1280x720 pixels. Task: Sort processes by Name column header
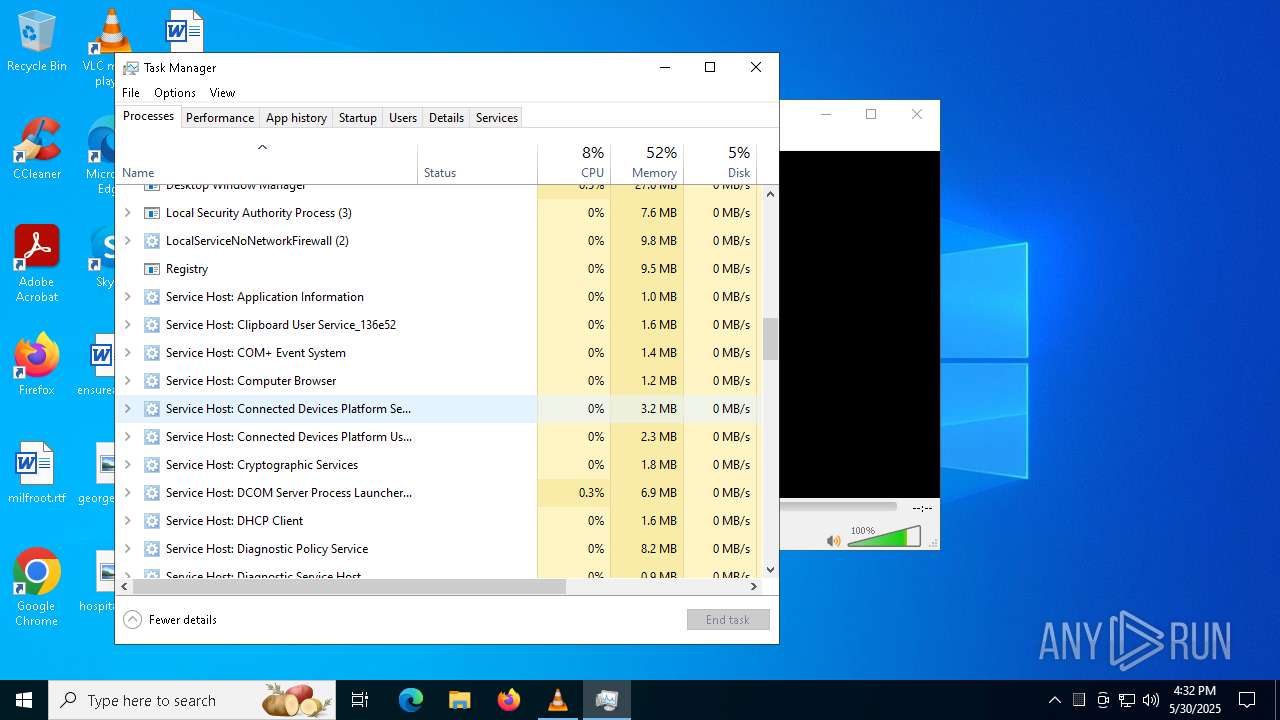pos(267,164)
